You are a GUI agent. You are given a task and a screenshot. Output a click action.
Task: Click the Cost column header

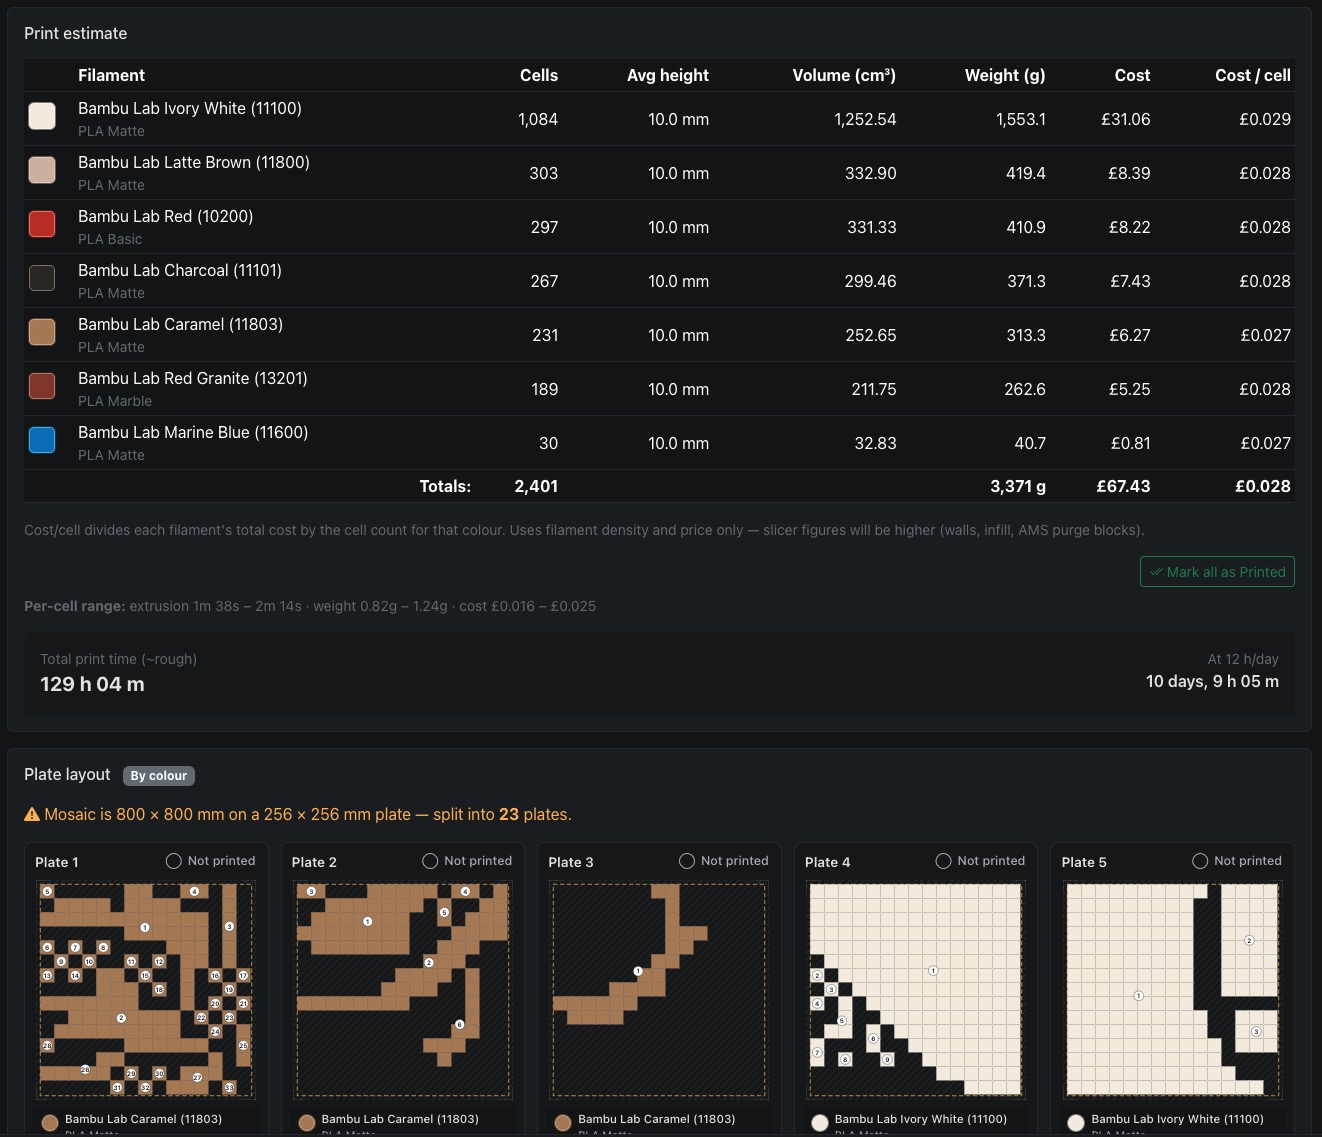tap(1132, 75)
